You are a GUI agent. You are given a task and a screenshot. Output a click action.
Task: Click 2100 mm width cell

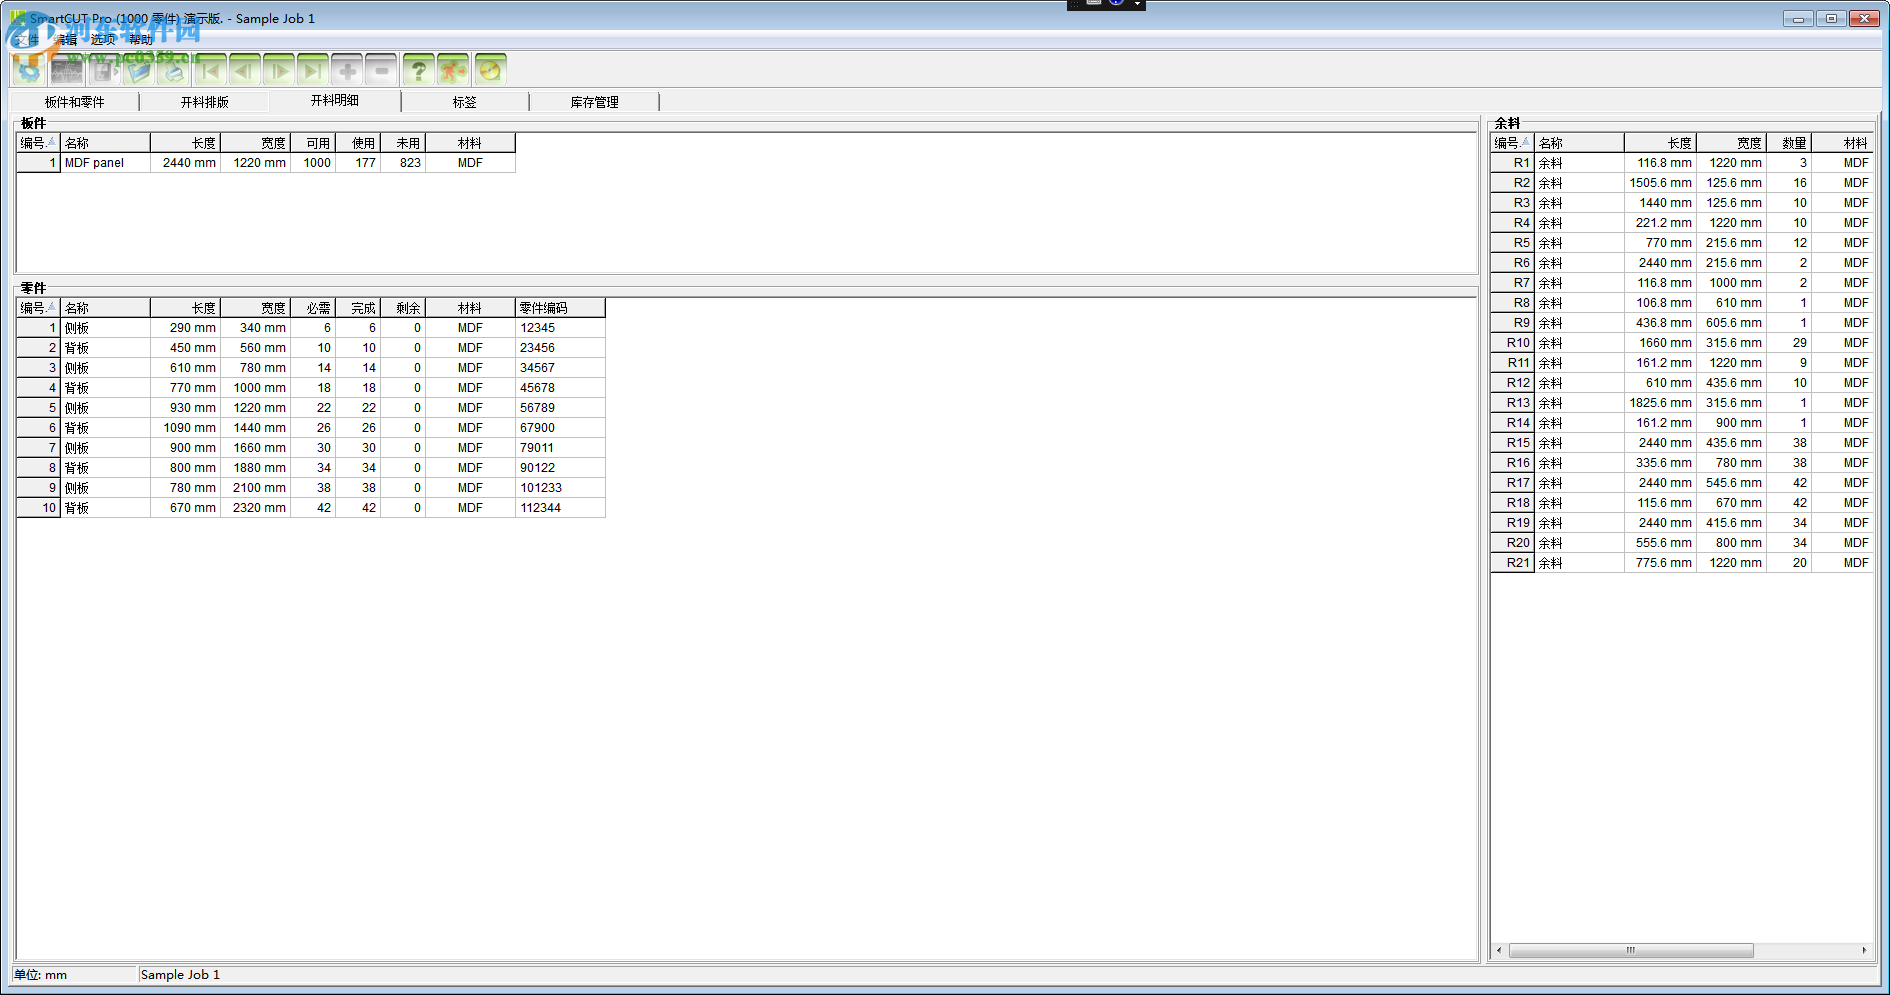(256, 488)
